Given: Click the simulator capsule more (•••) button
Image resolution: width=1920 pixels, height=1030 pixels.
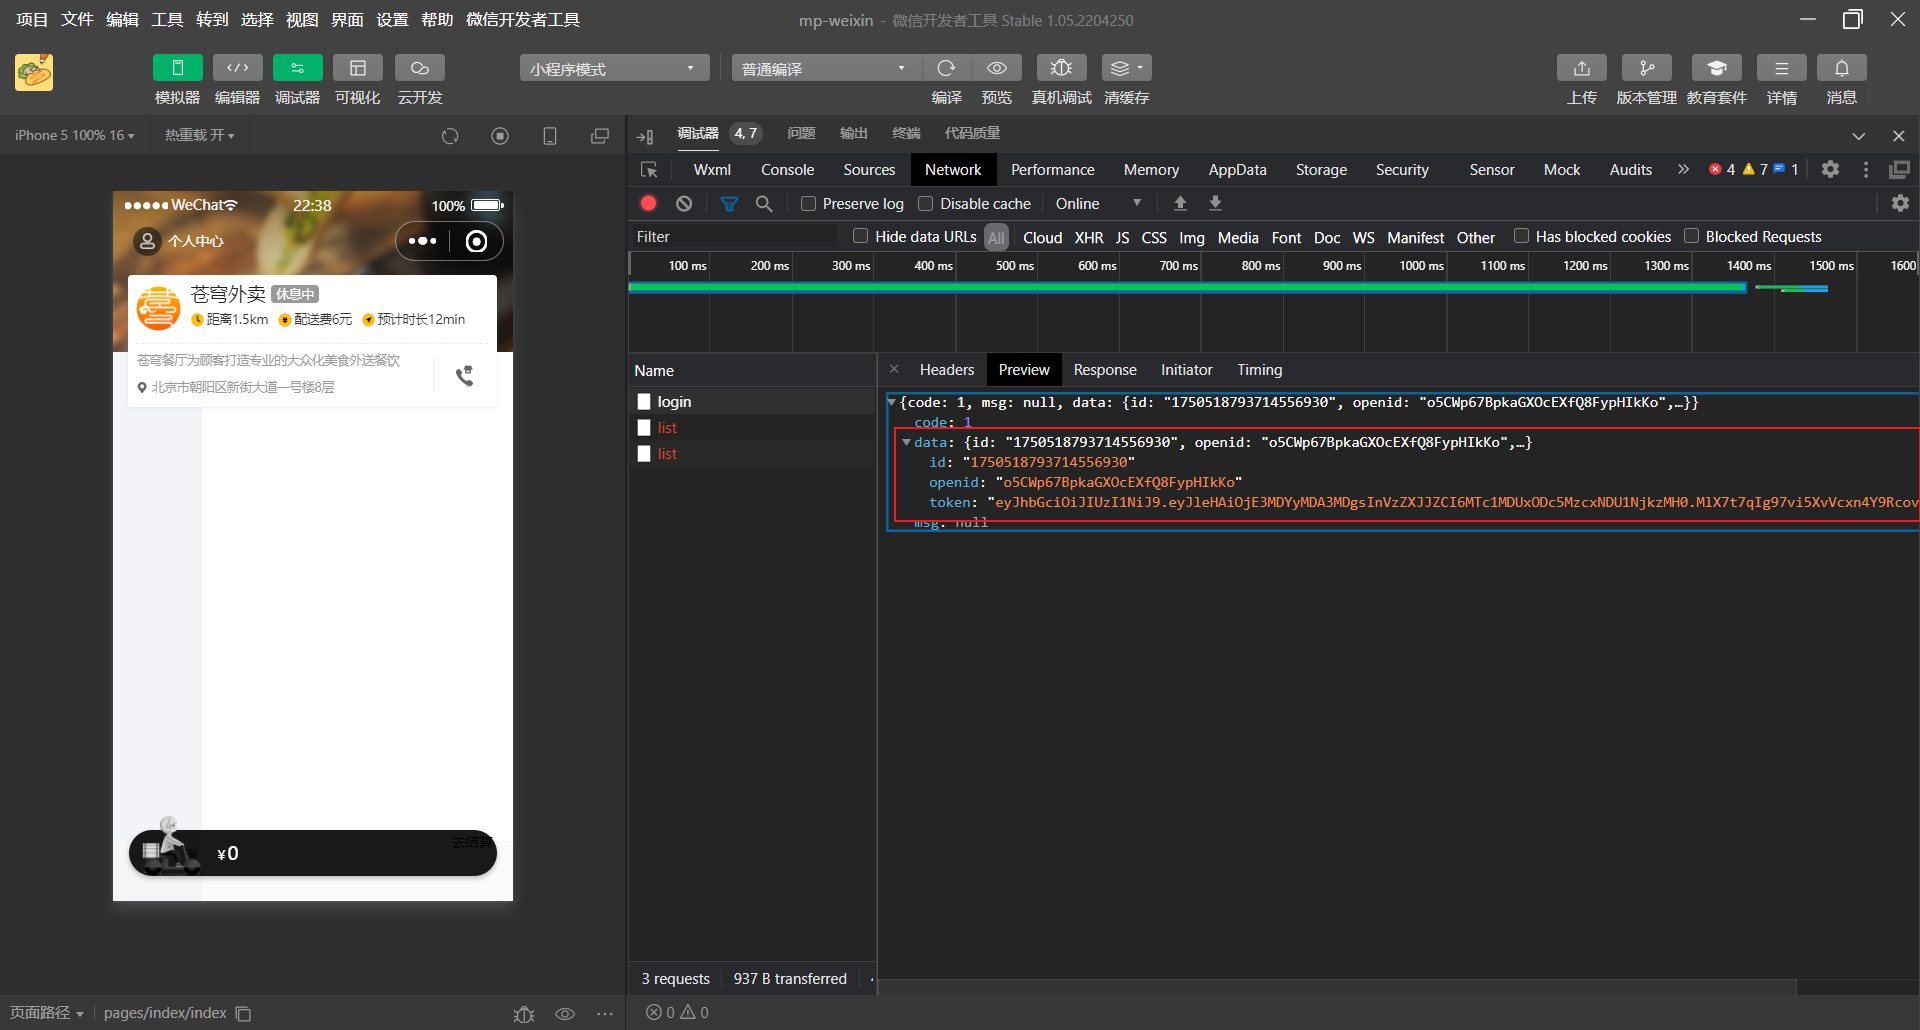Looking at the screenshot, I should coord(422,241).
